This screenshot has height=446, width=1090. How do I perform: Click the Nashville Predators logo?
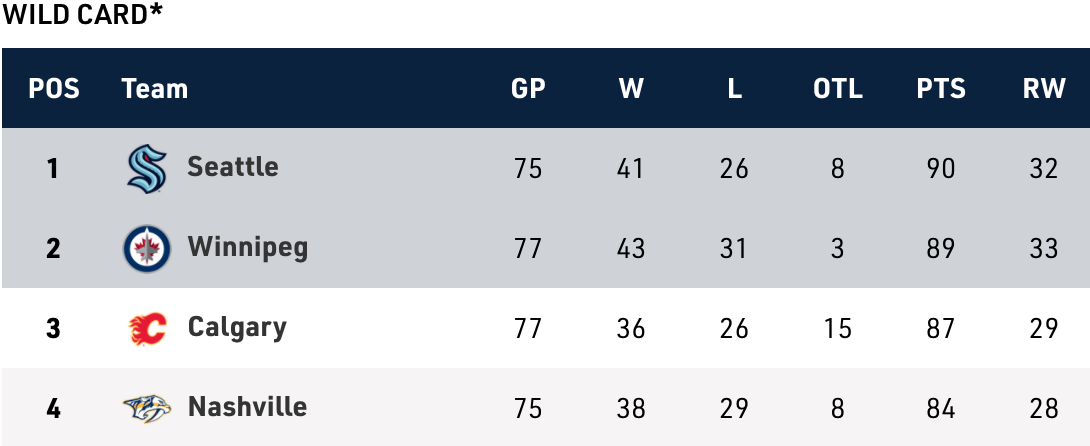point(147,408)
